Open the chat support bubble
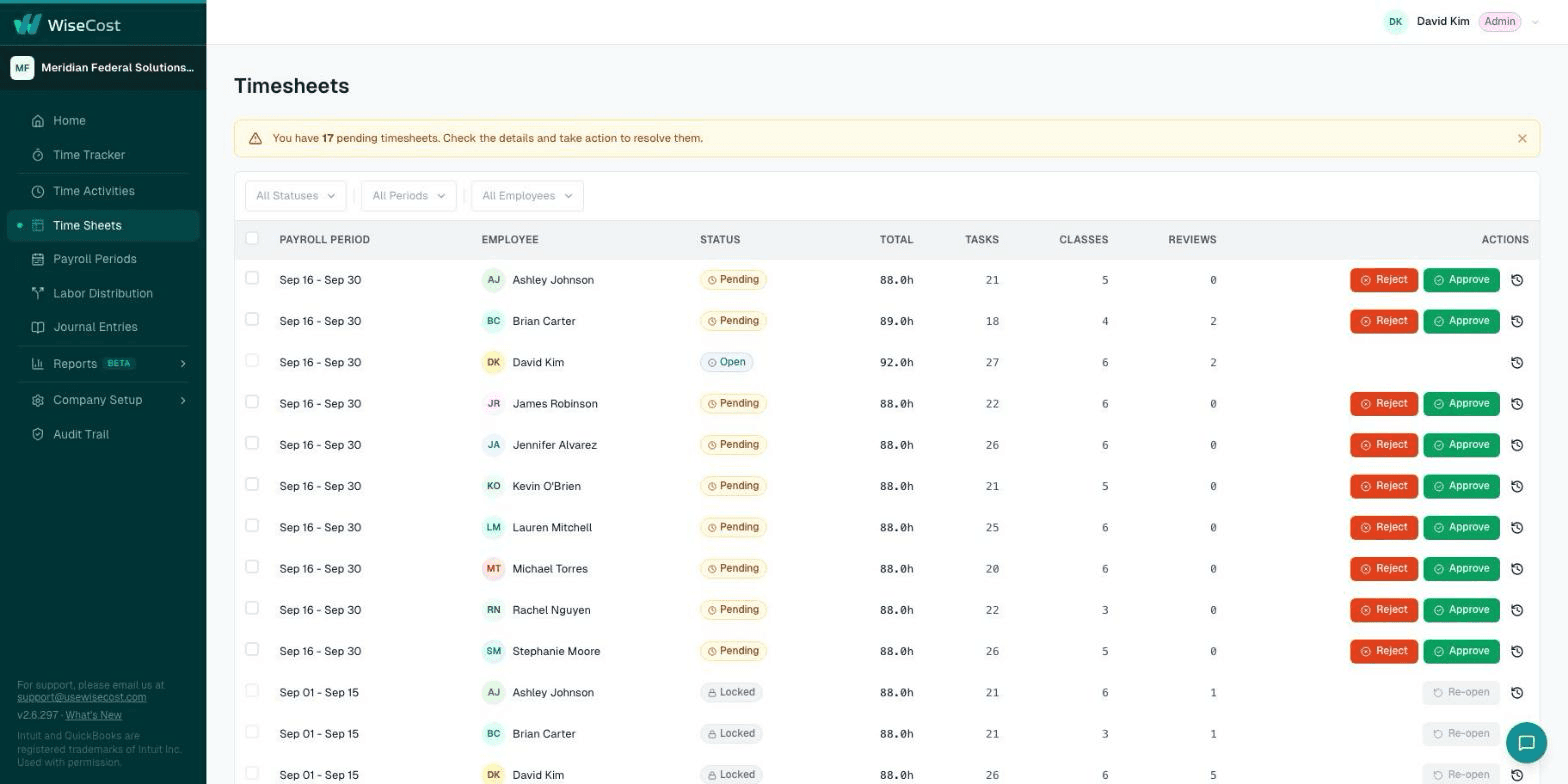 coord(1526,742)
